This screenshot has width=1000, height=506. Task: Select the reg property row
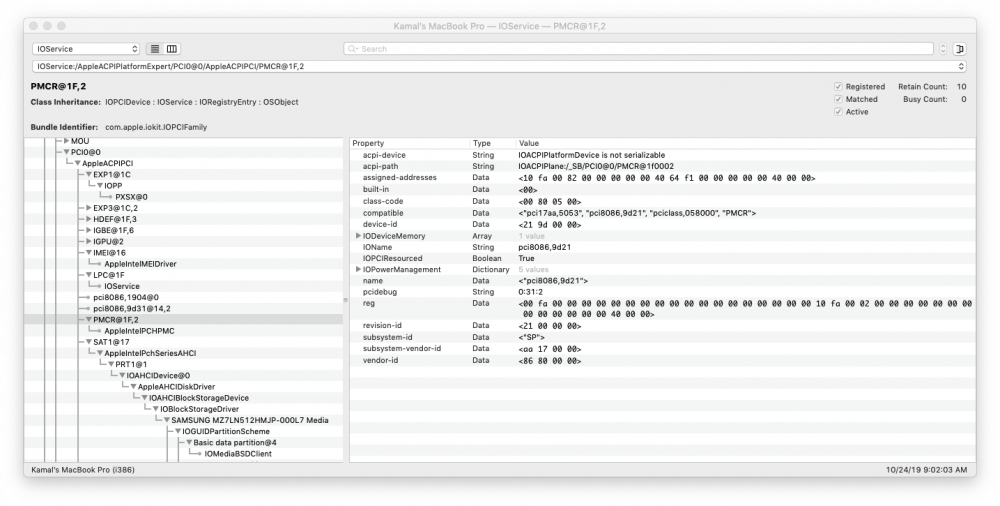tap(663, 309)
